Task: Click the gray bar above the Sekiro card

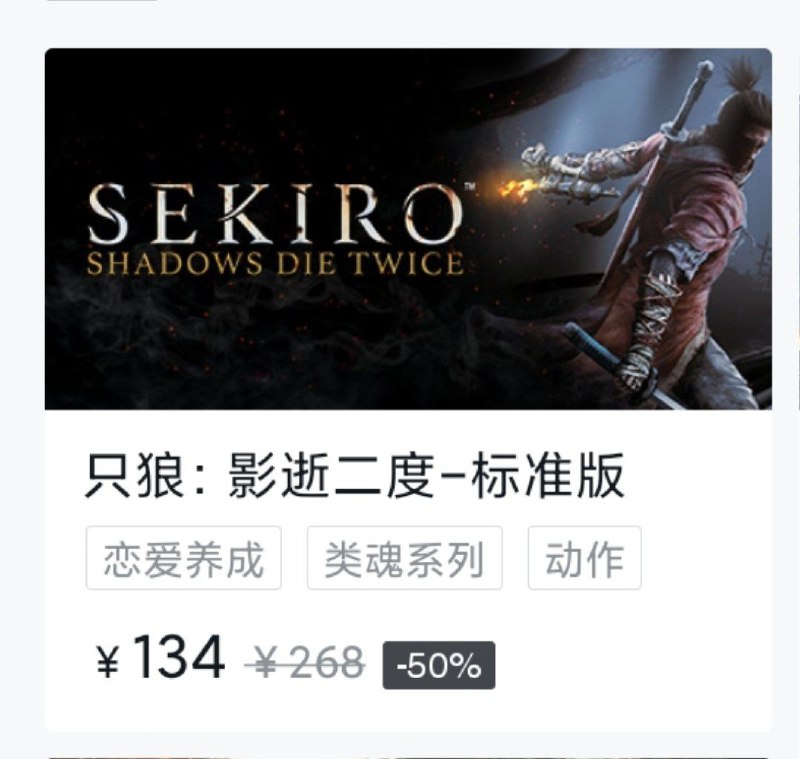Action: tap(101, 1)
